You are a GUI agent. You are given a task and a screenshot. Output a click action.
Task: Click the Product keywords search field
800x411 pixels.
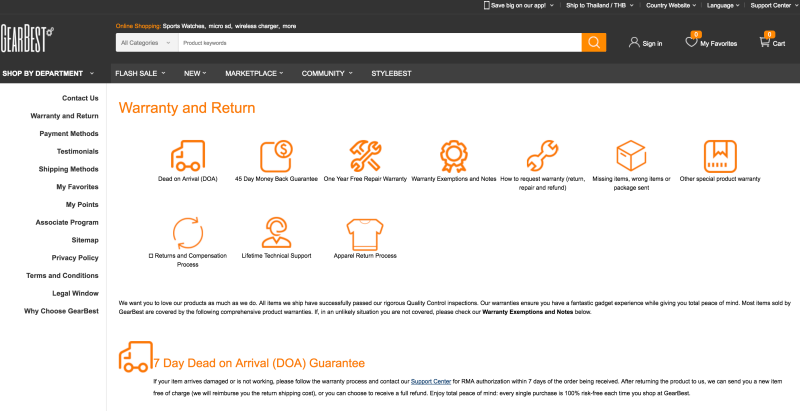pyautogui.click(x=380, y=43)
